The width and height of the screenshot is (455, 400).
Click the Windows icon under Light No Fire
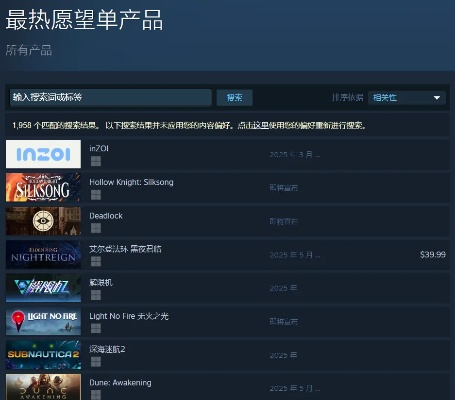click(x=96, y=328)
